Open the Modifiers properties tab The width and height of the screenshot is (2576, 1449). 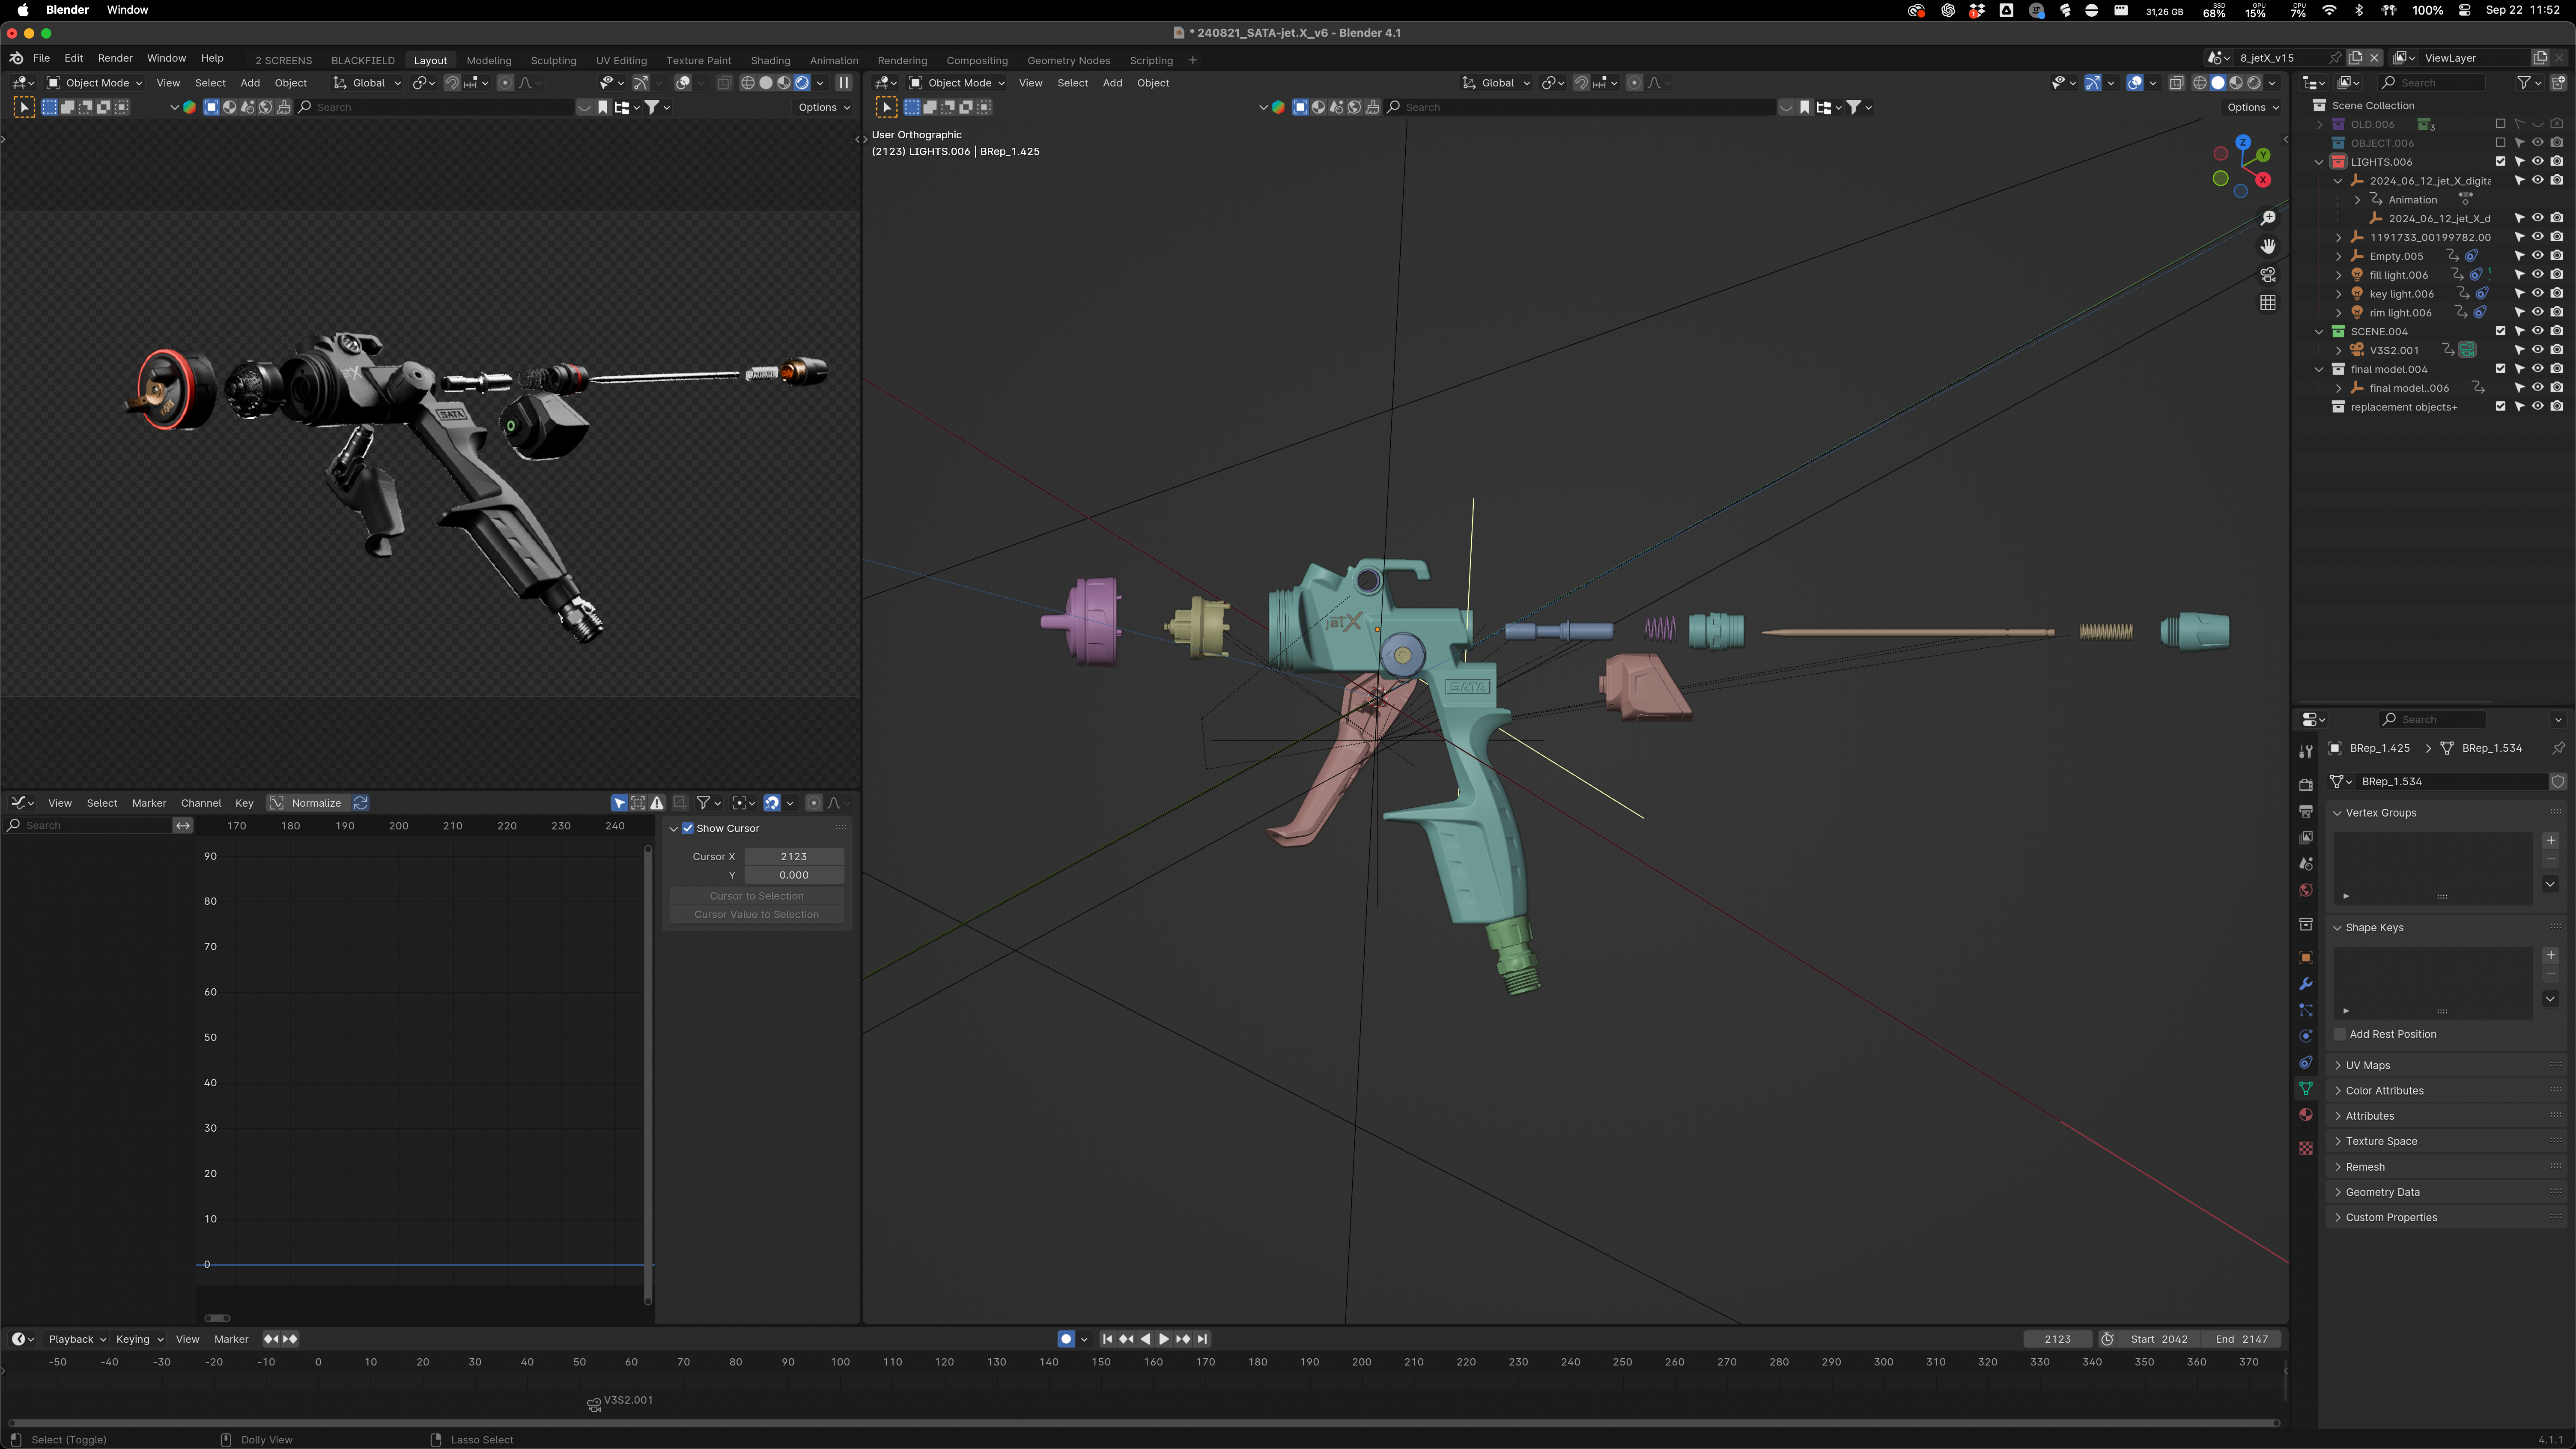2306,984
